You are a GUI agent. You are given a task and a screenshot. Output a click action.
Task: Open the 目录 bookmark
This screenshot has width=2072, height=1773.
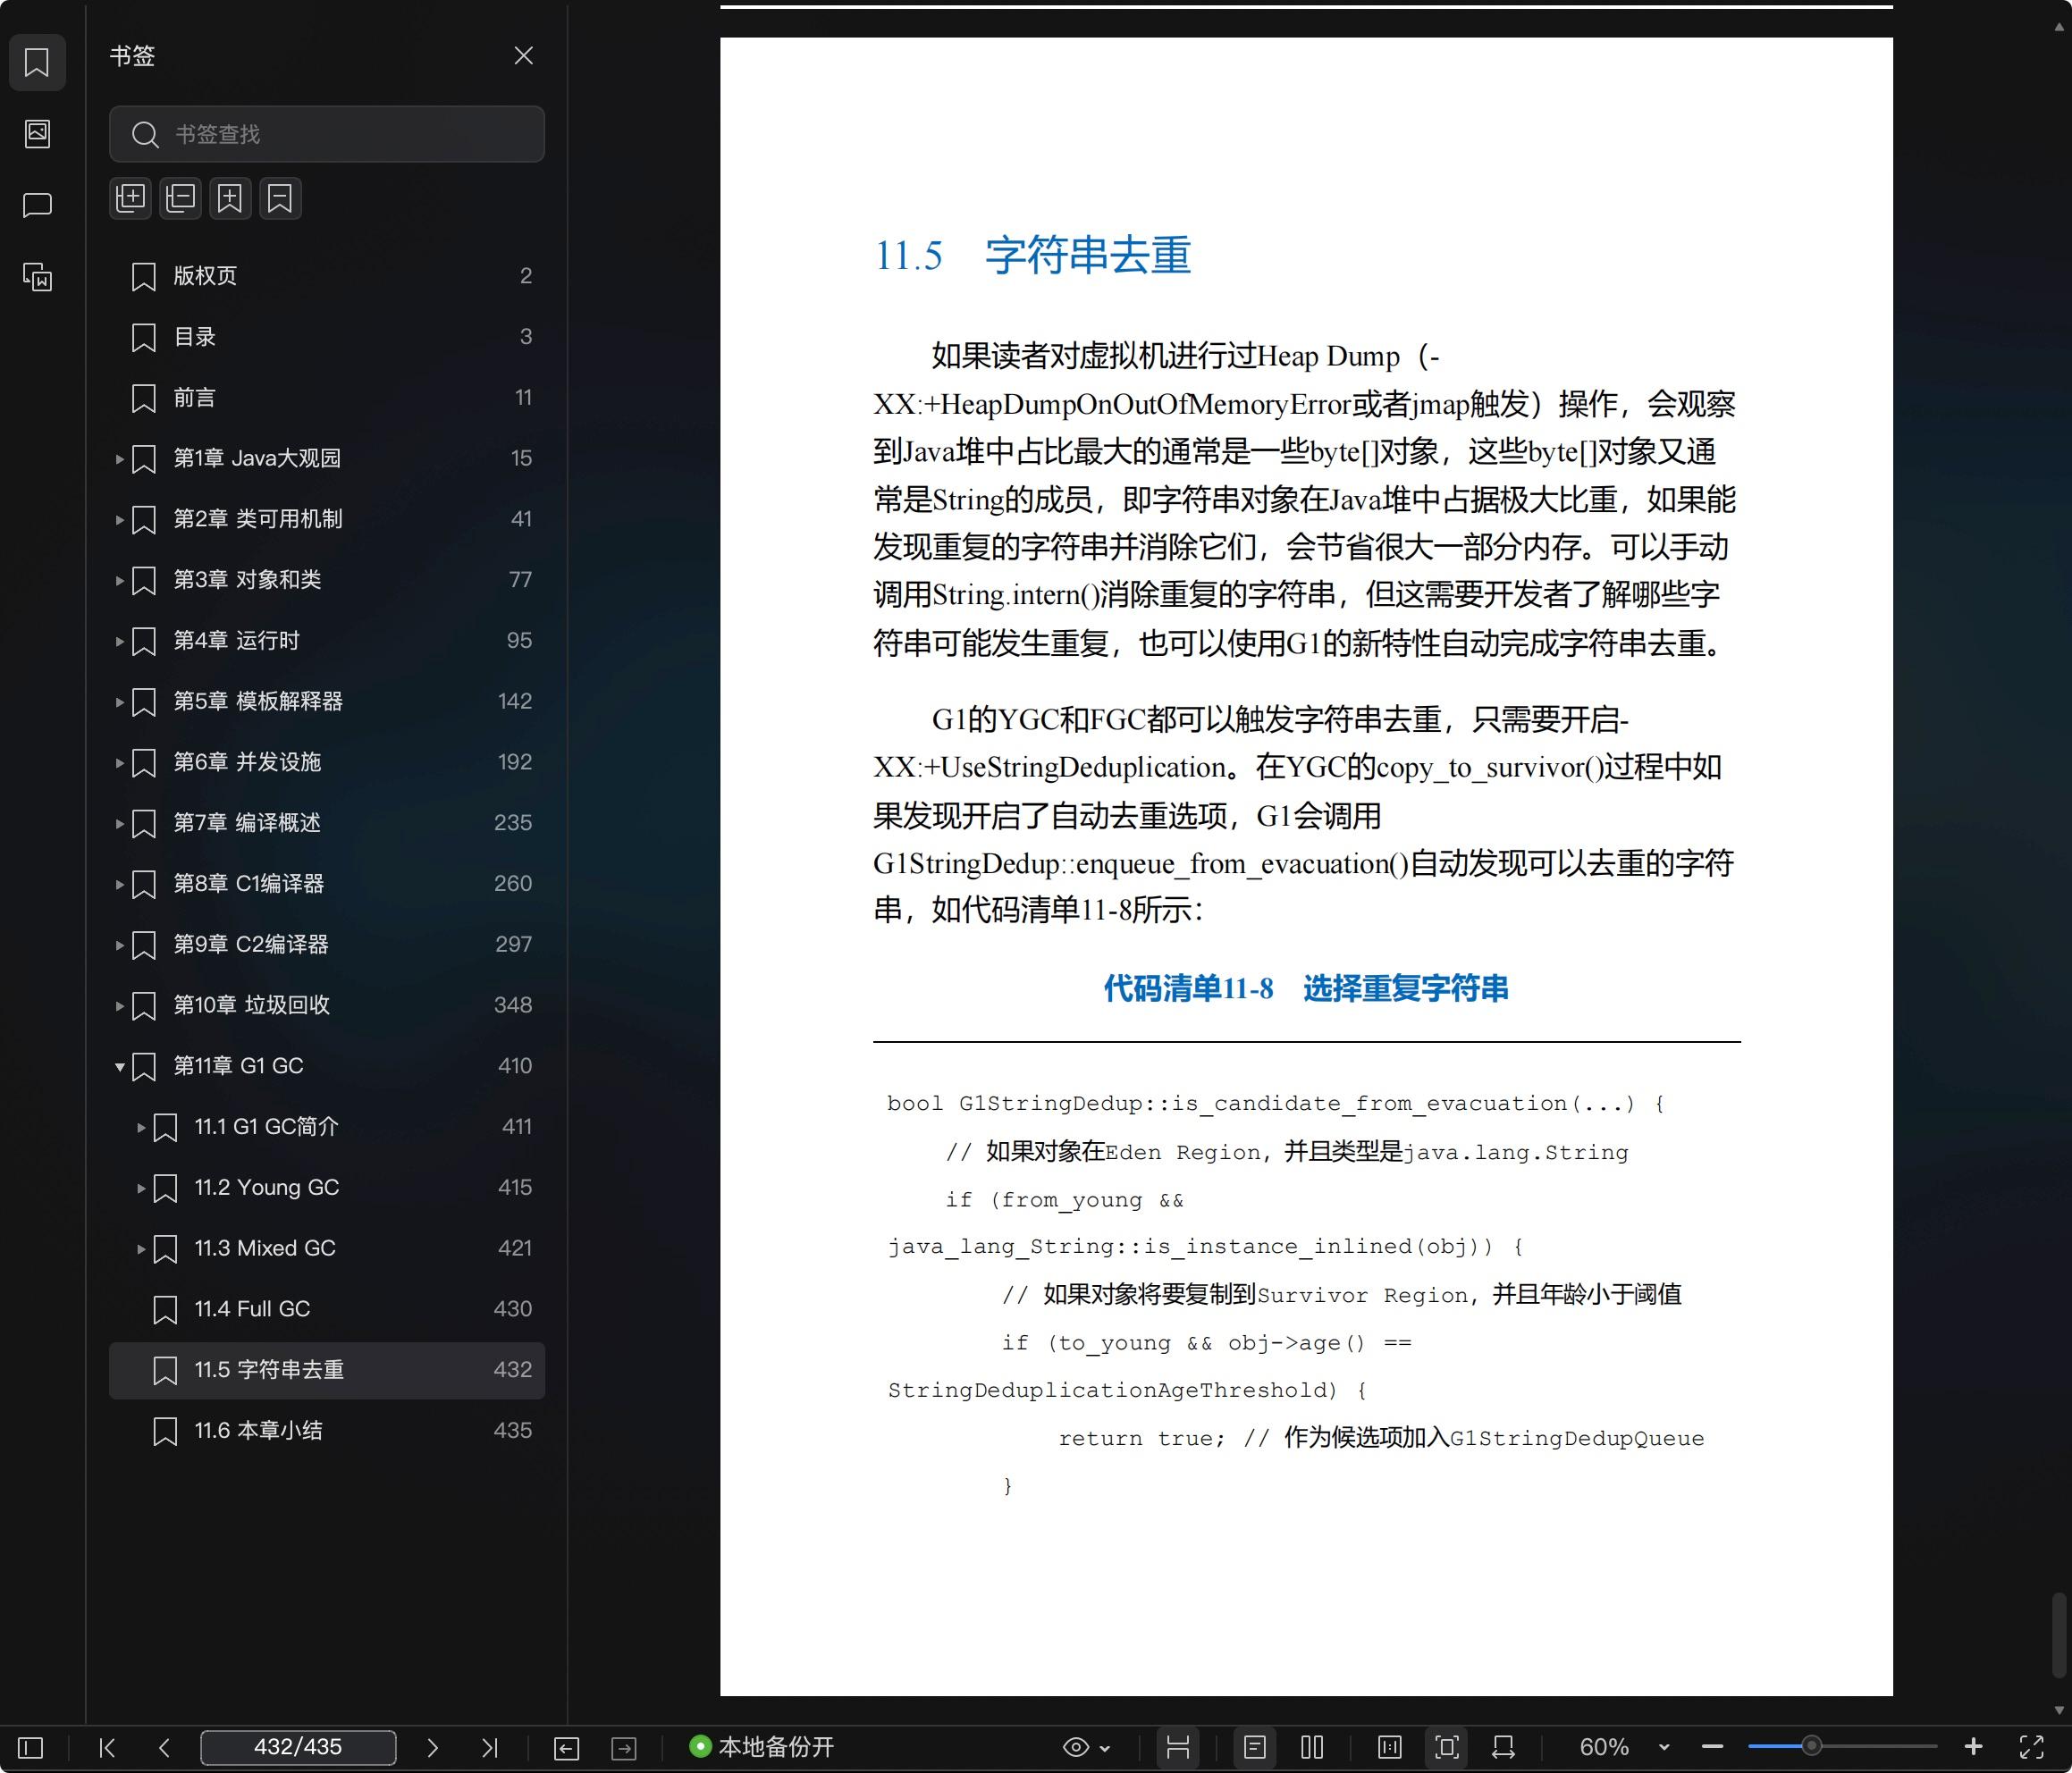[x=327, y=337]
